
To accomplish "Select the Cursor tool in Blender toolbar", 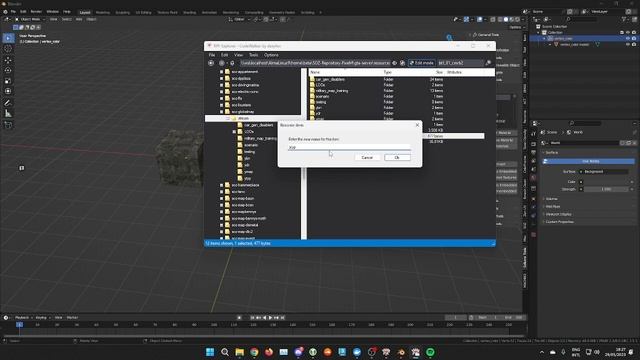I will click(x=8, y=49).
